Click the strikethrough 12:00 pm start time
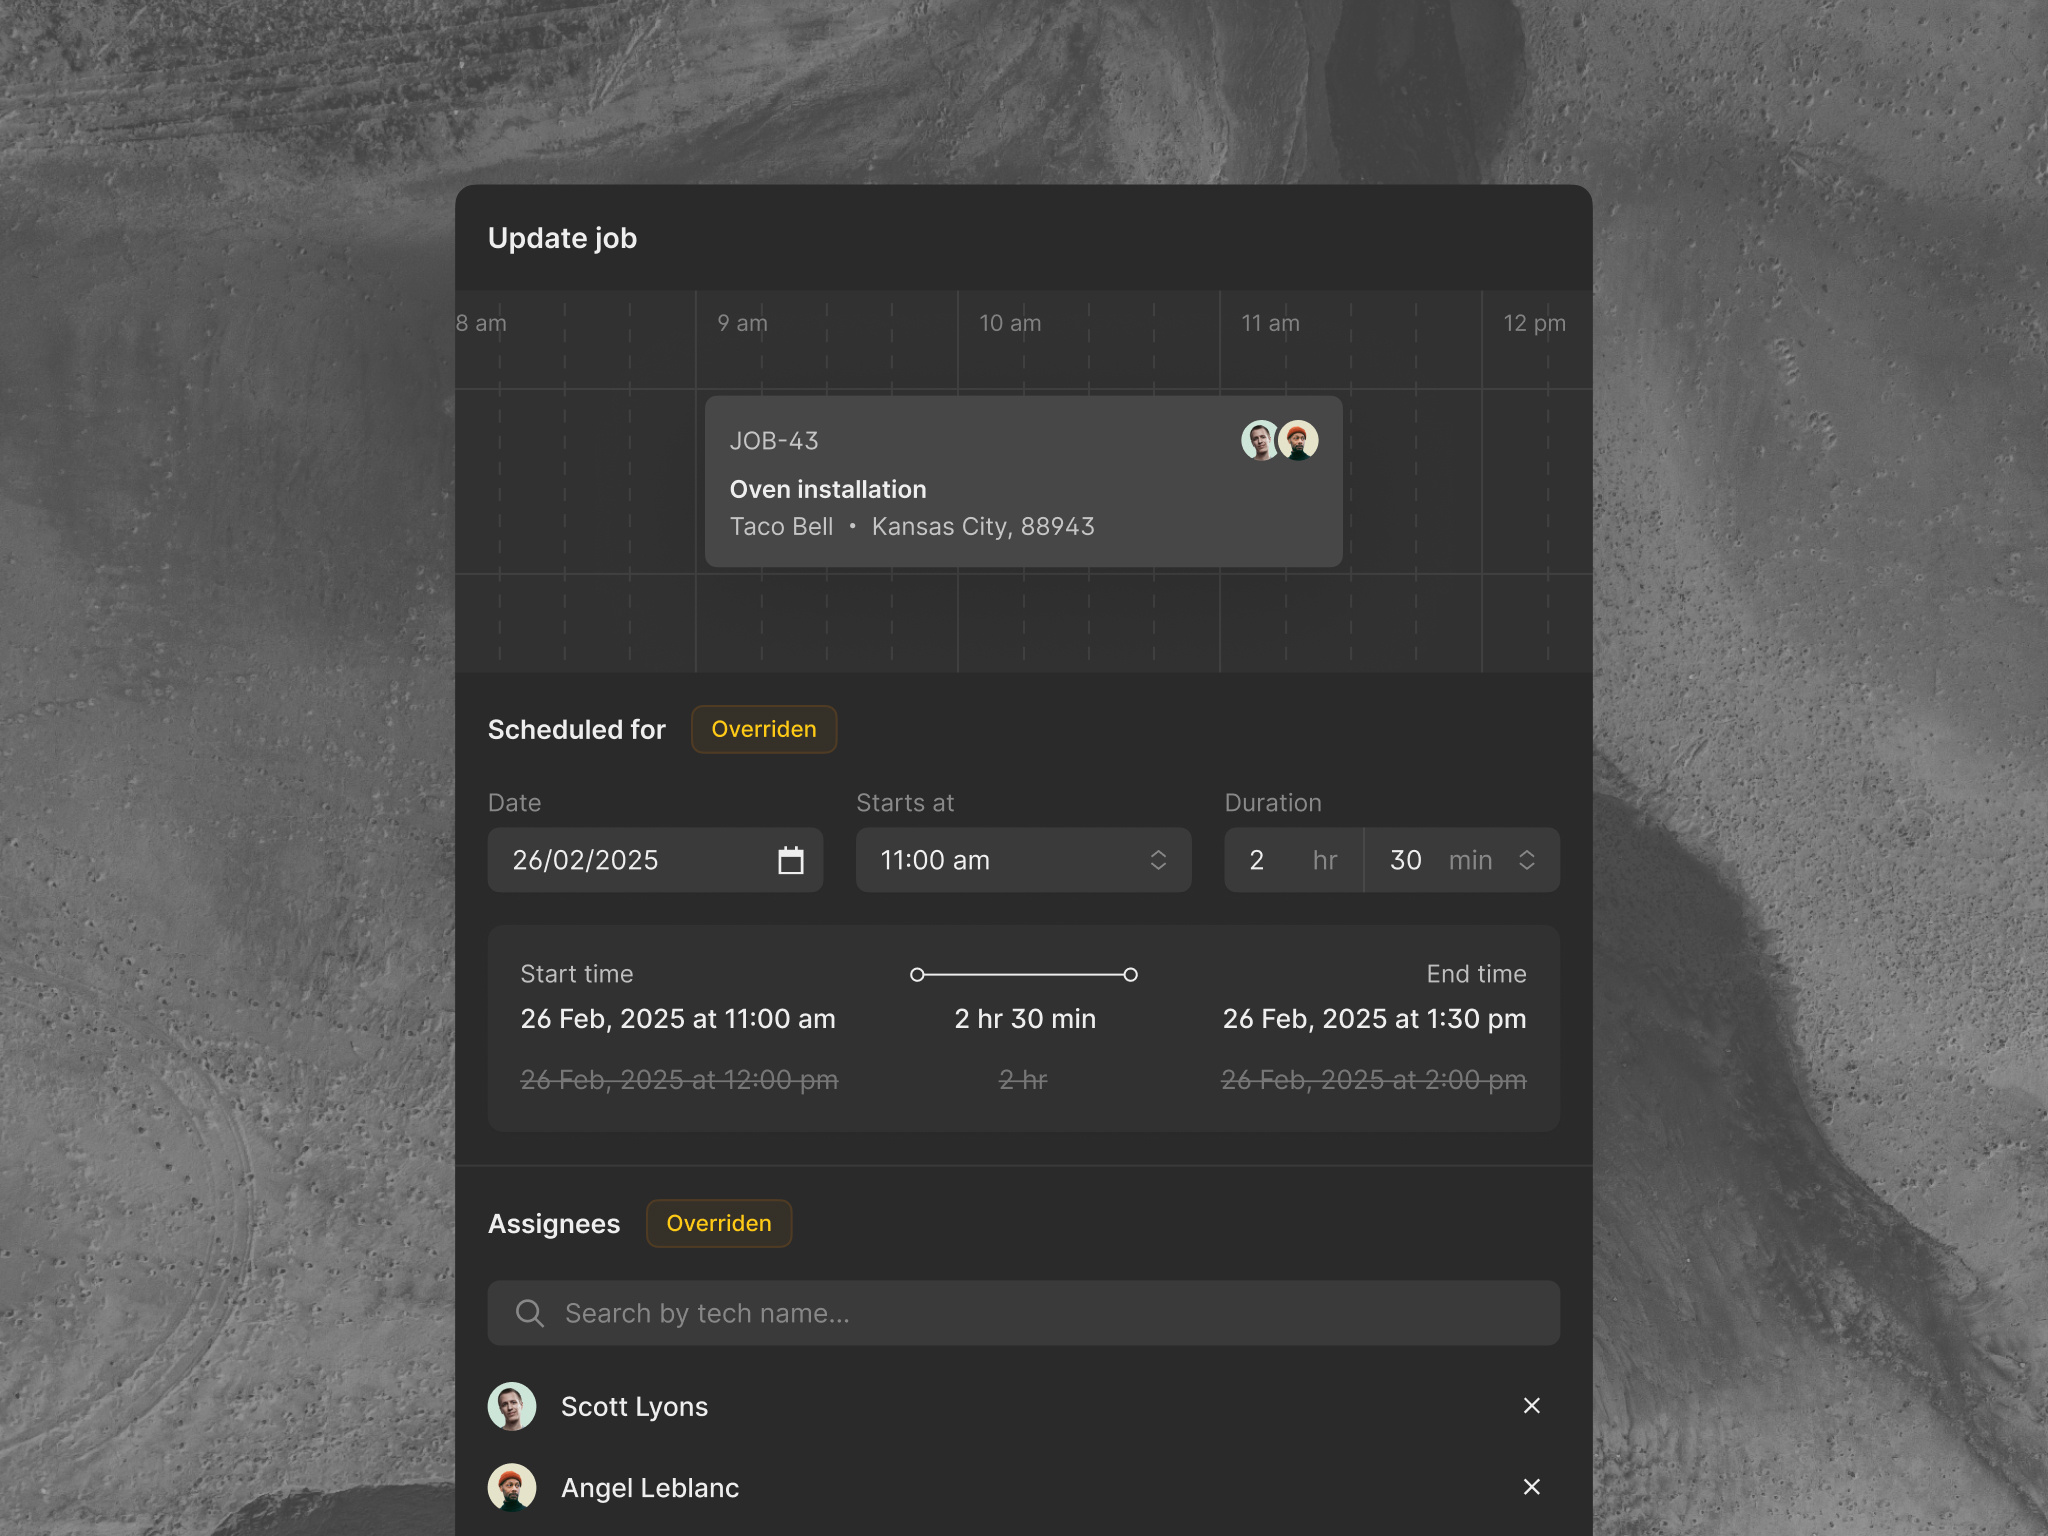This screenshot has width=2048, height=1536. (x=678, y=1079)
